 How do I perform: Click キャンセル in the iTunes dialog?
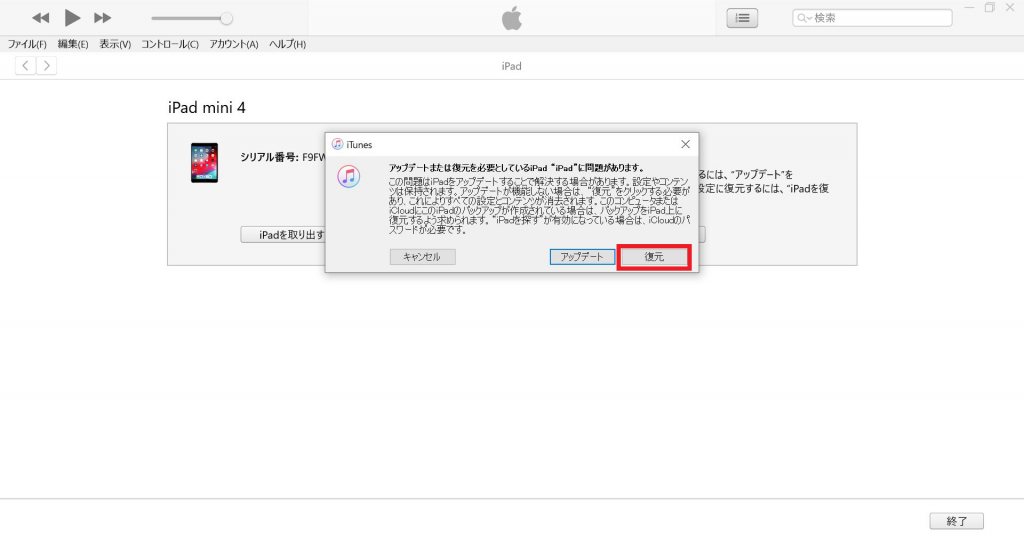[423, 257]
